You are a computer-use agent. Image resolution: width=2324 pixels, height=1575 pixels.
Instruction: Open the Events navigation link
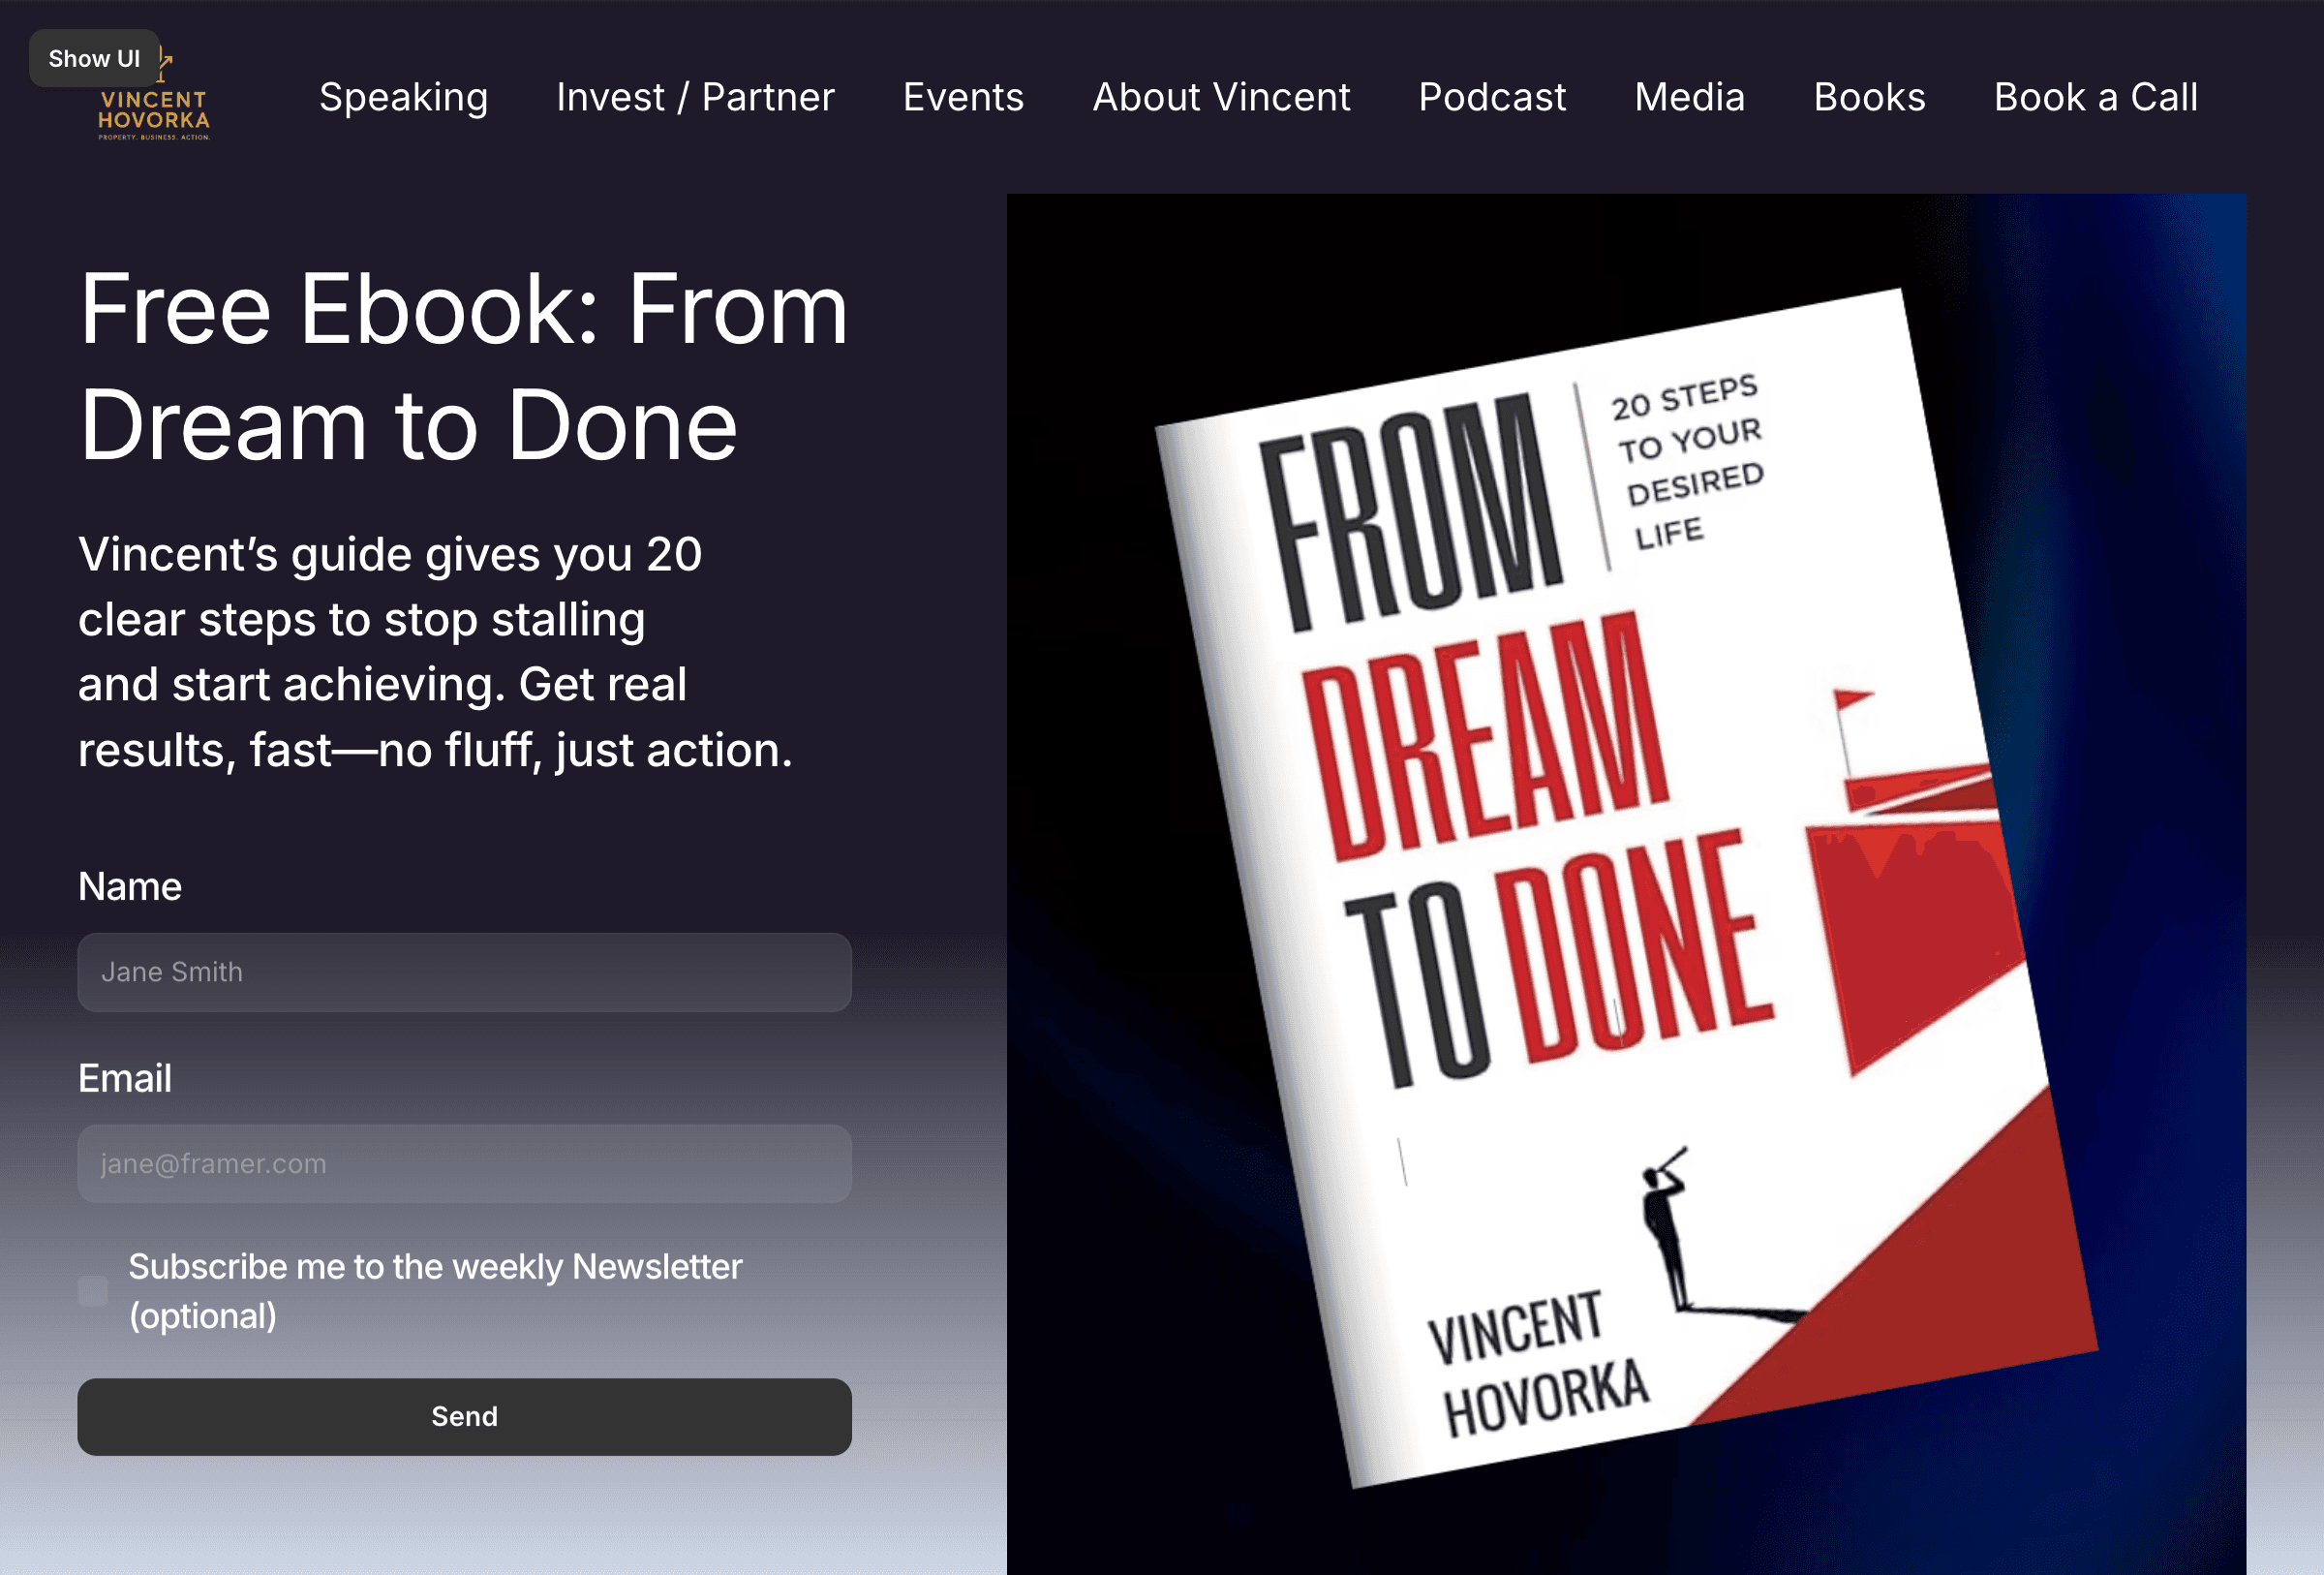point(963,97)
